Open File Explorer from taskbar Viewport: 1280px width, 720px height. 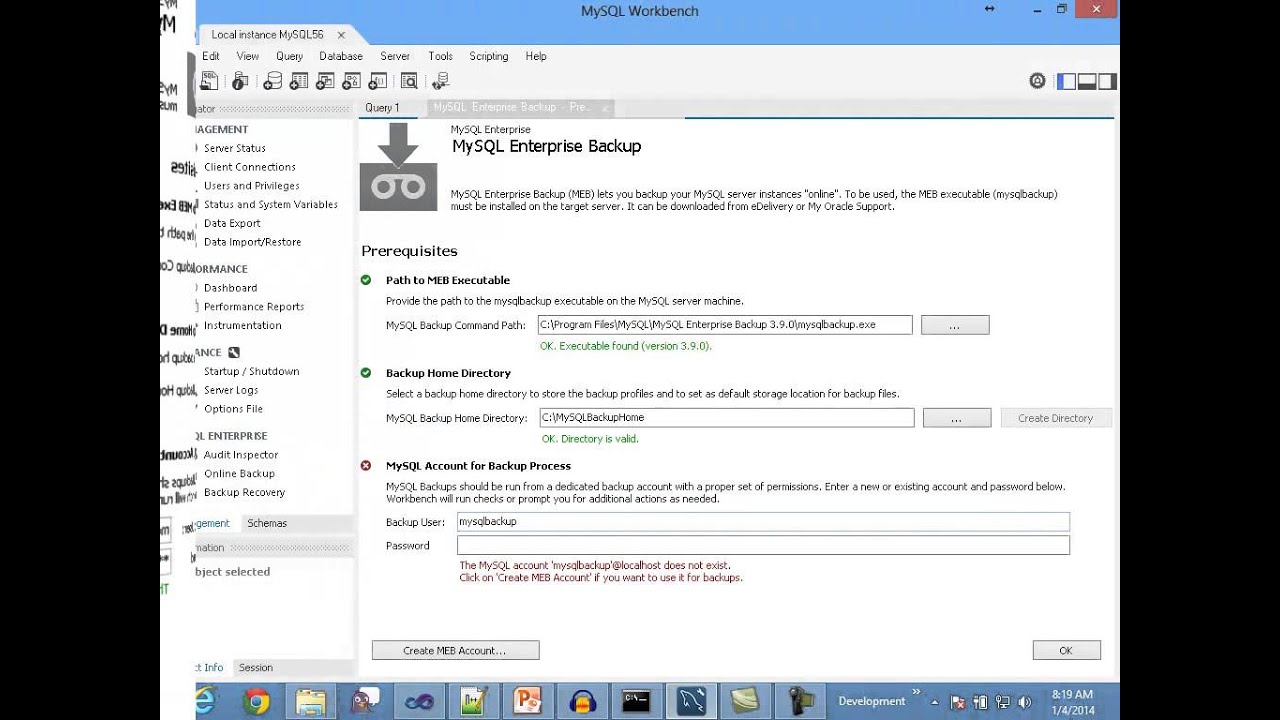(310, 701)
